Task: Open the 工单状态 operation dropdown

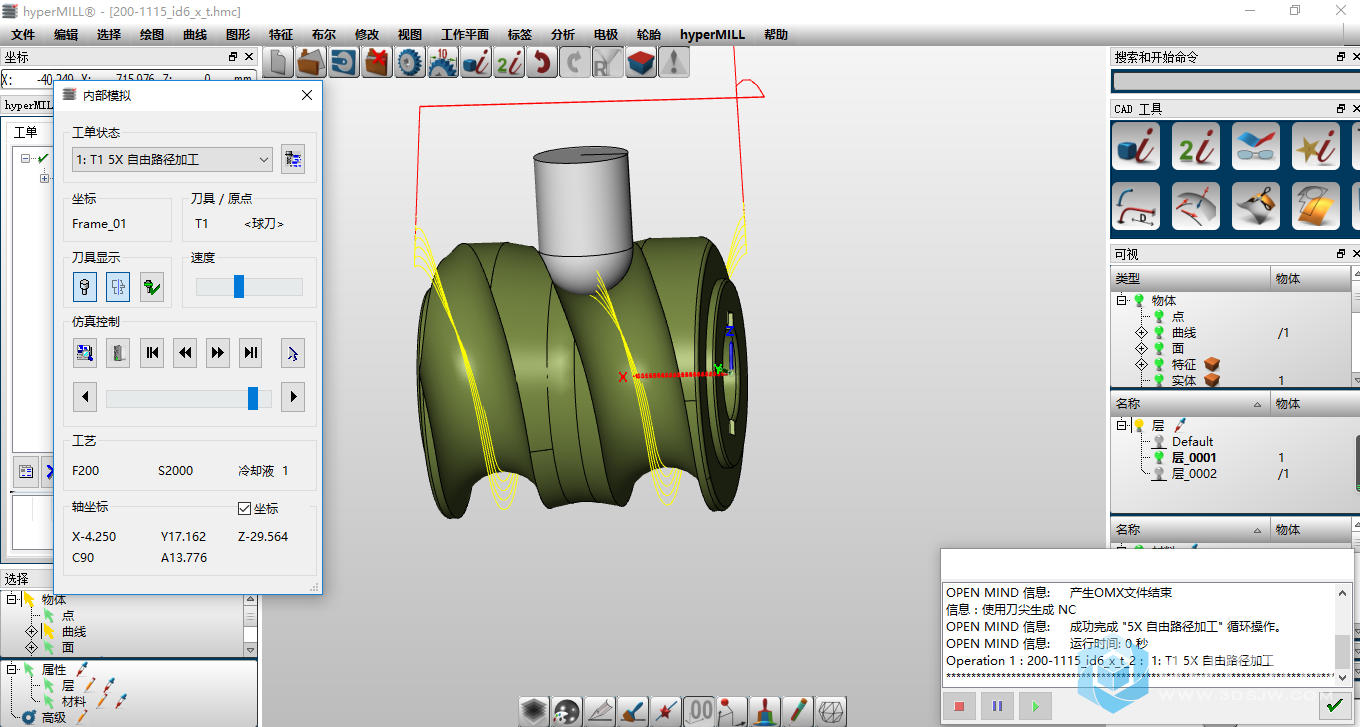Action: point(172,159)
